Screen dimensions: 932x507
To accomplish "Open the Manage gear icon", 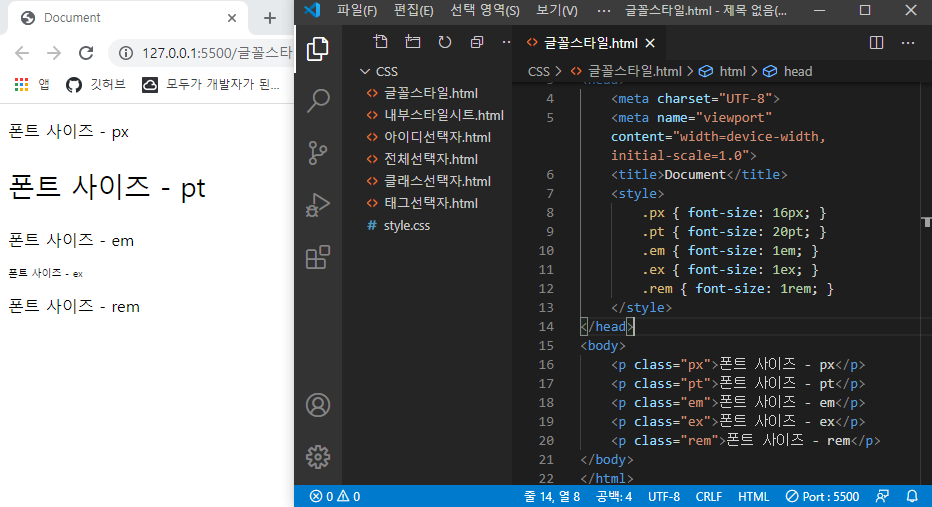I will (x=318, y=457).
